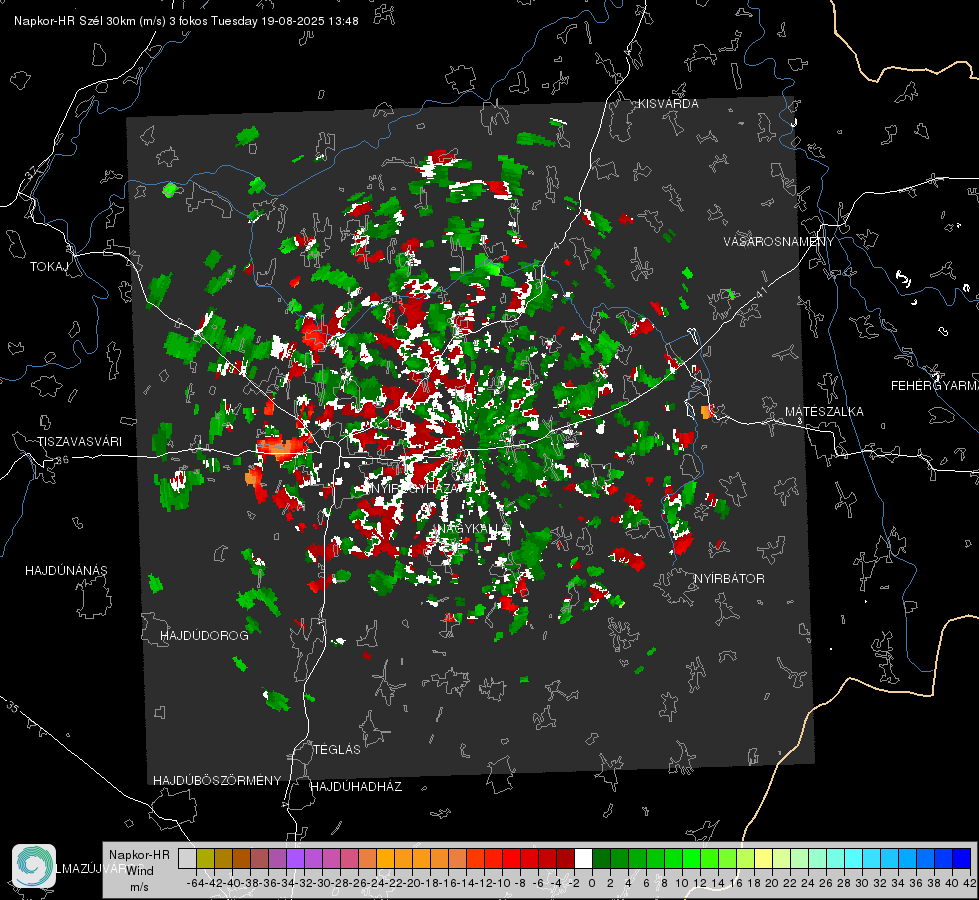Click road number 41 label
Image resolution: width=979 pixels, height=900 pixels.
(x=760, y=292)
